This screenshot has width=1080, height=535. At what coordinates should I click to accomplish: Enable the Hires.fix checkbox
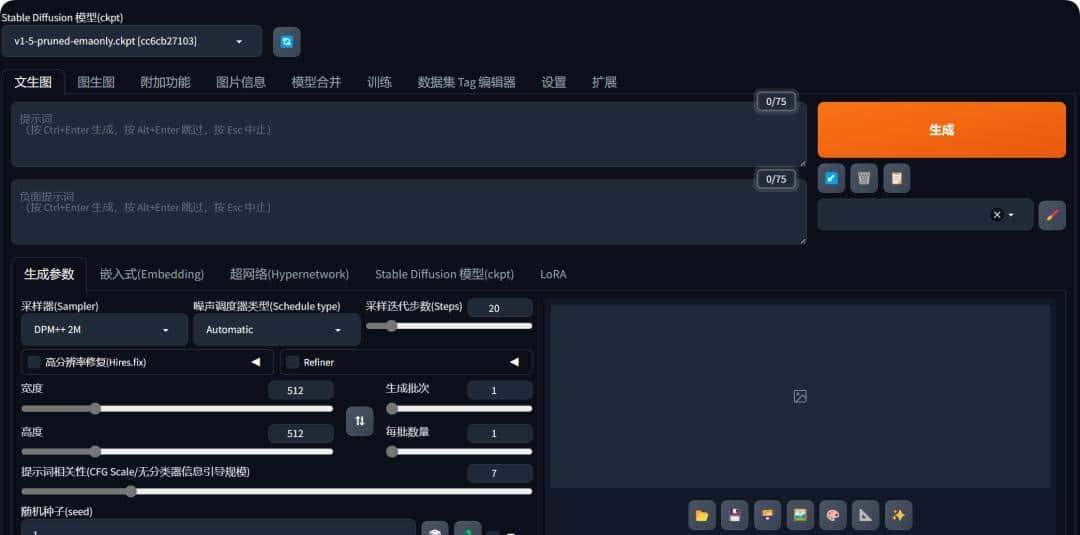tap(34, 362)
